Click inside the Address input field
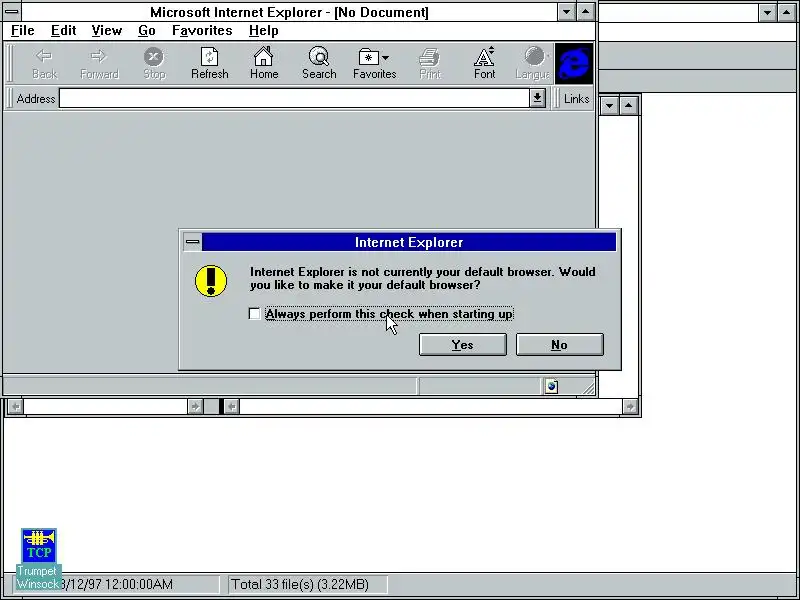This screenshot has height=600, width=800. click(x=294, y=98)
